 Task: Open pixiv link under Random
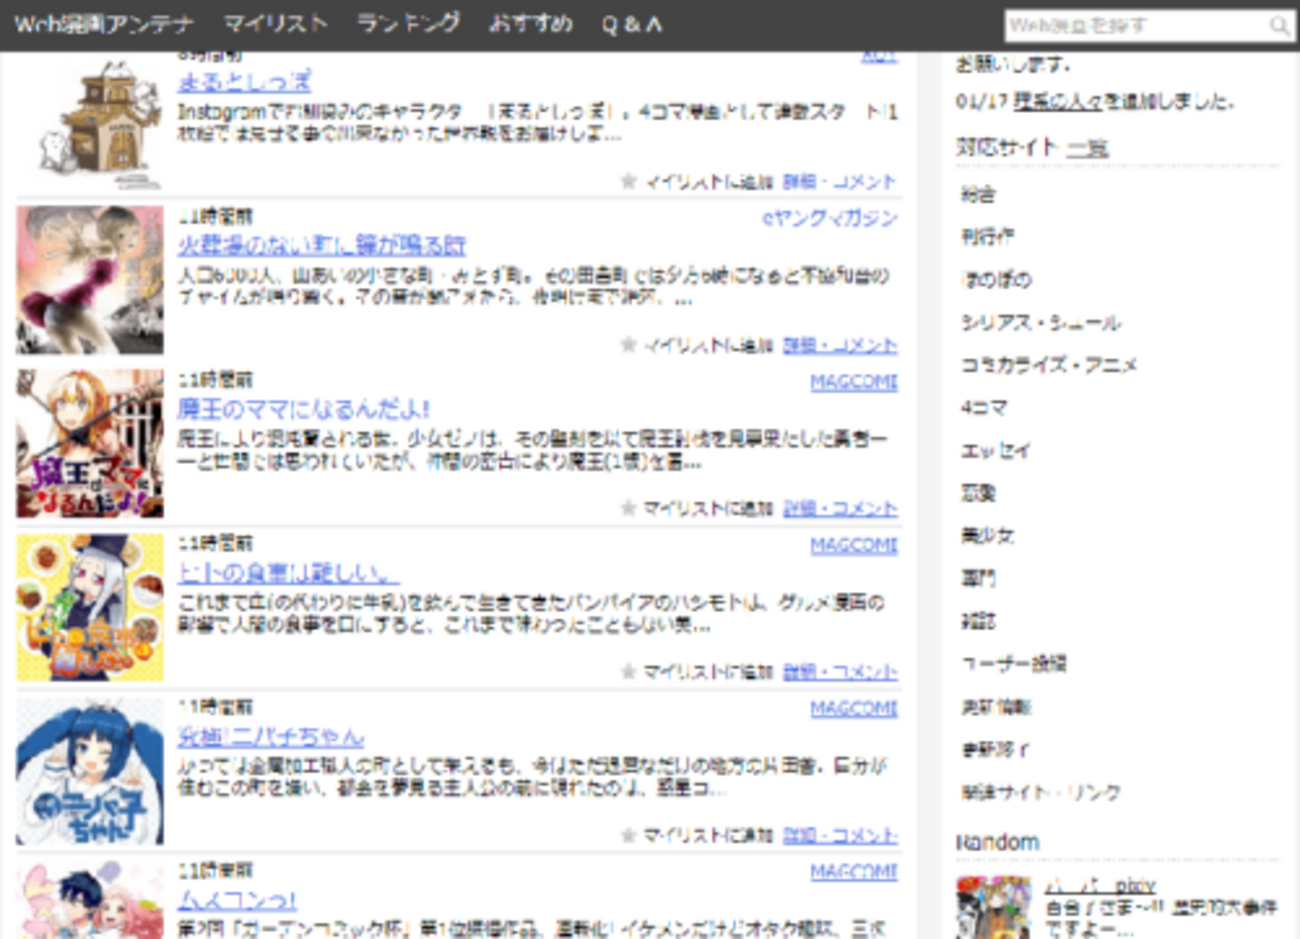coord(1100,885)
